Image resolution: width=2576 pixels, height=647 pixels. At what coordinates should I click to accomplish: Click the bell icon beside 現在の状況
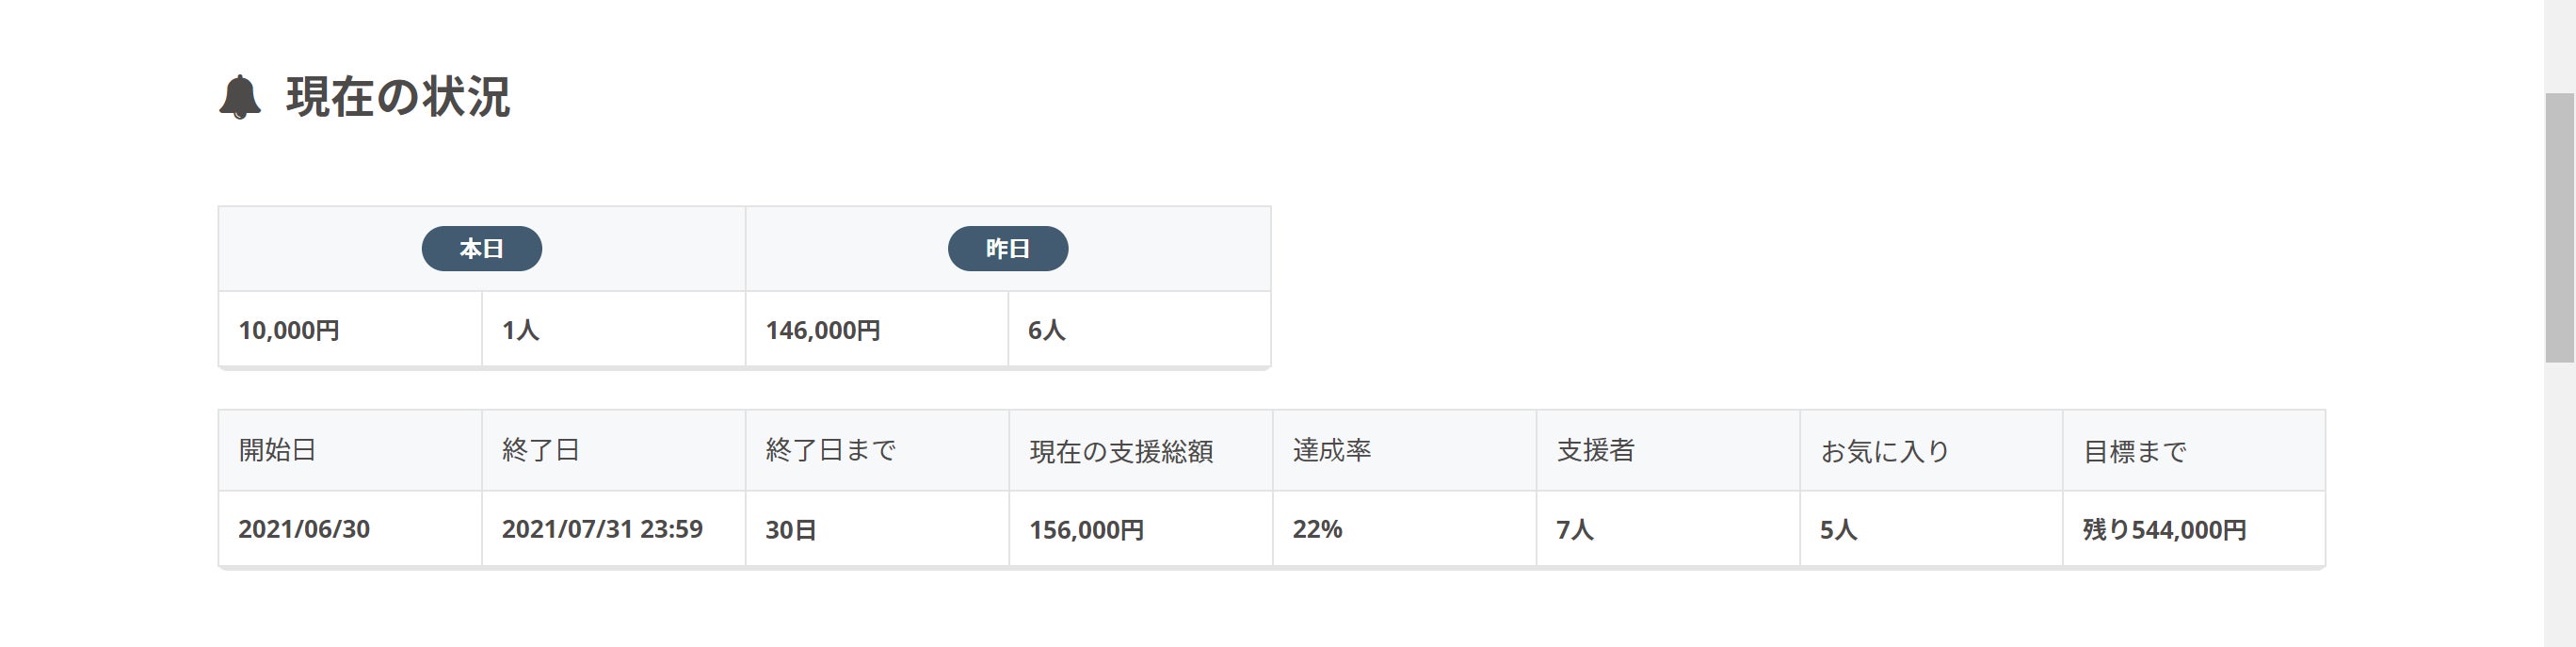click(240, 97)
